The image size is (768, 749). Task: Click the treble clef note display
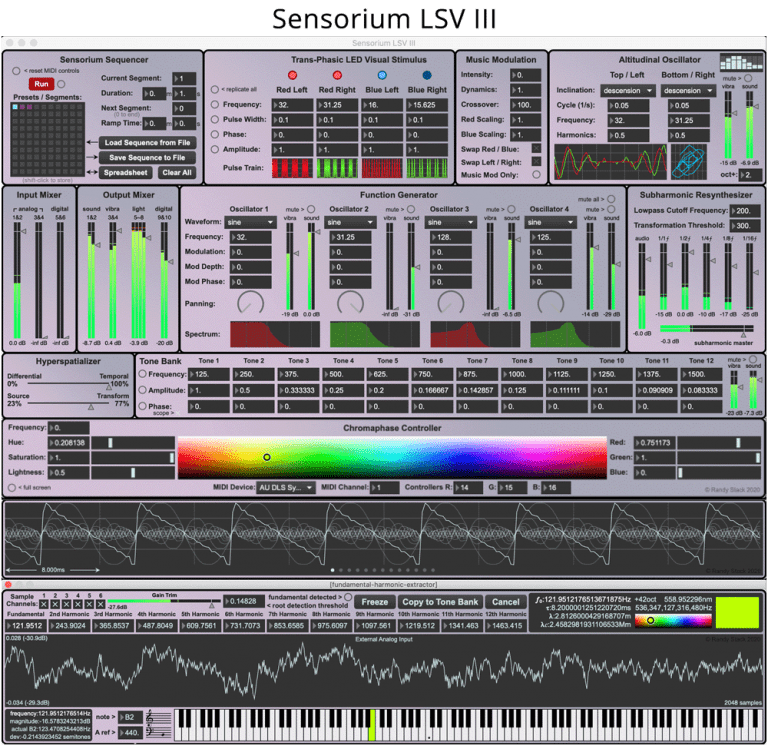click(x=157, y=721)
